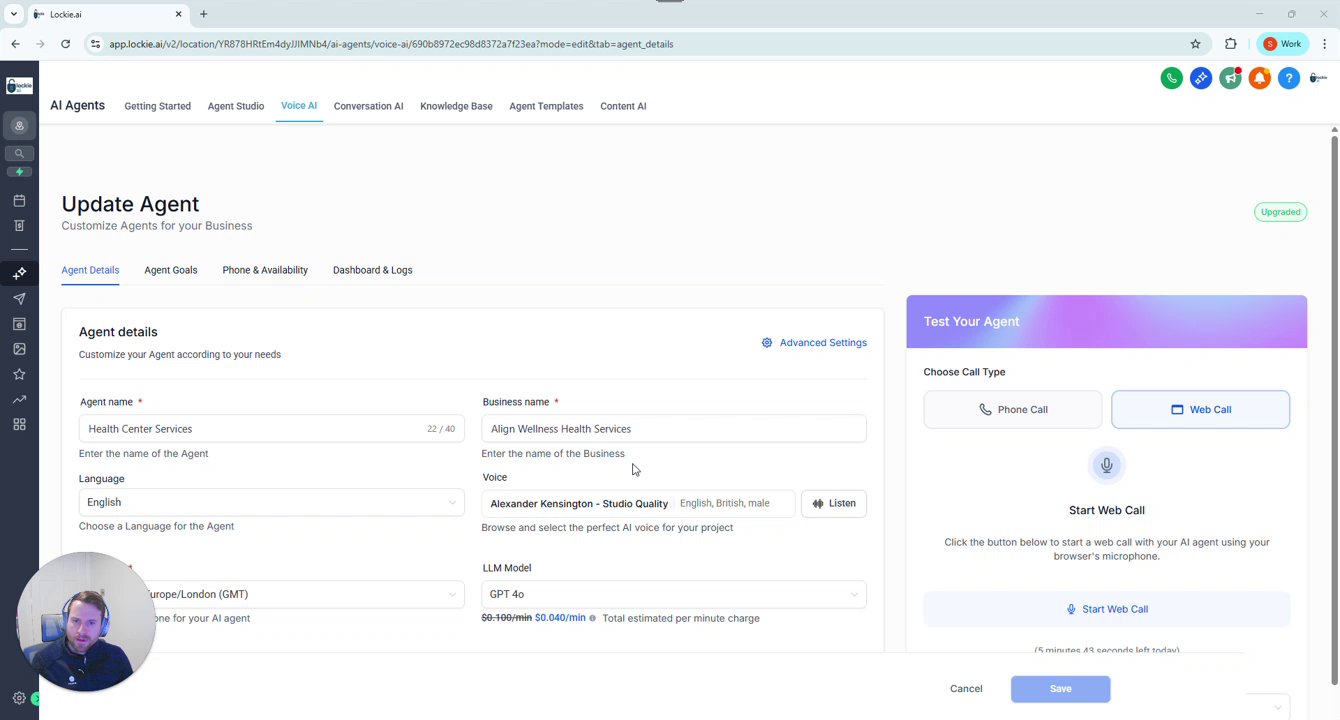The width and height of the screenshot is (1340, 720).
Task: Click the green Upgraded badge
Action: [x=1281, y=212]
